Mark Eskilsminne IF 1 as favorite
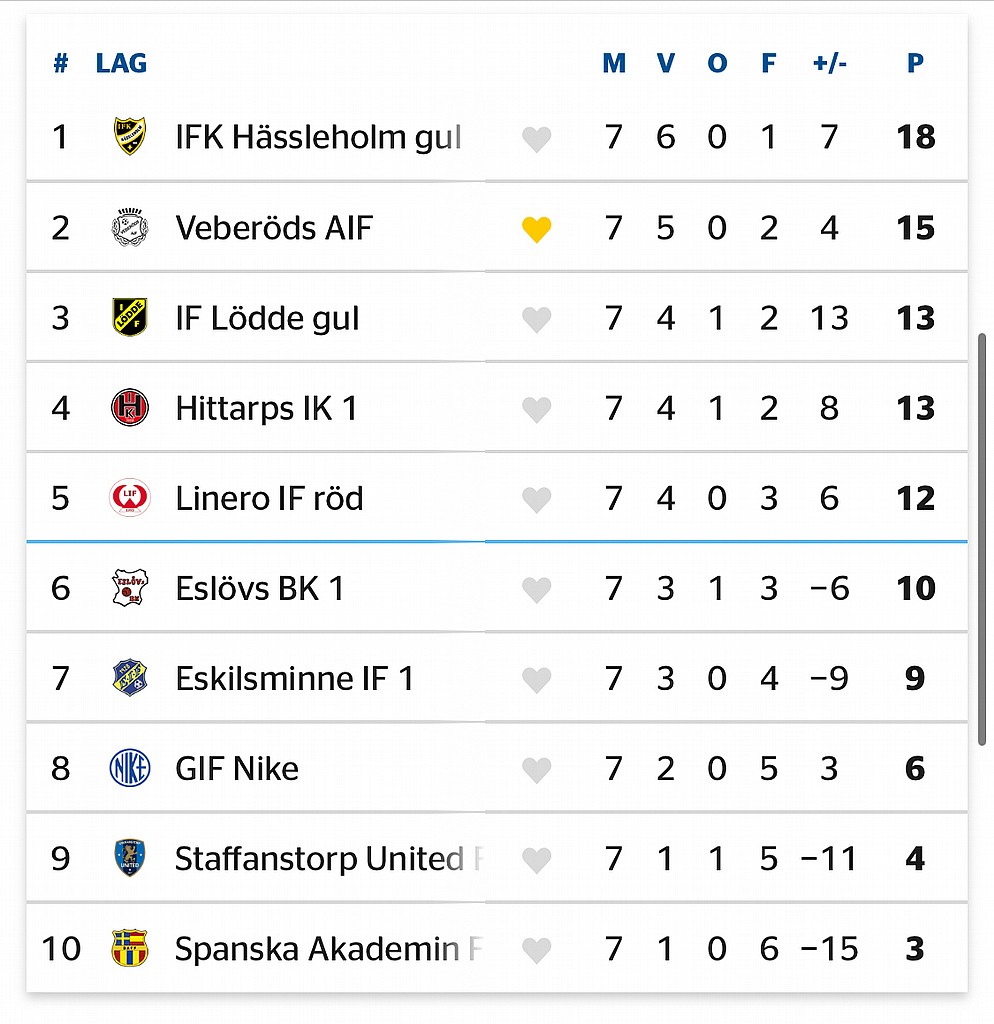The height and width of the screenshot is (1024, 994). point(537,681)
